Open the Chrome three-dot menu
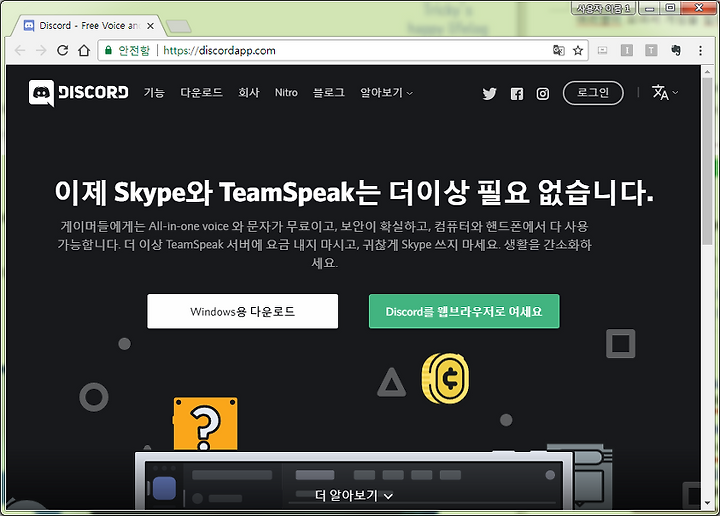Image resolution: width=720 pixels, height=516 pixels. coord(700,50)
